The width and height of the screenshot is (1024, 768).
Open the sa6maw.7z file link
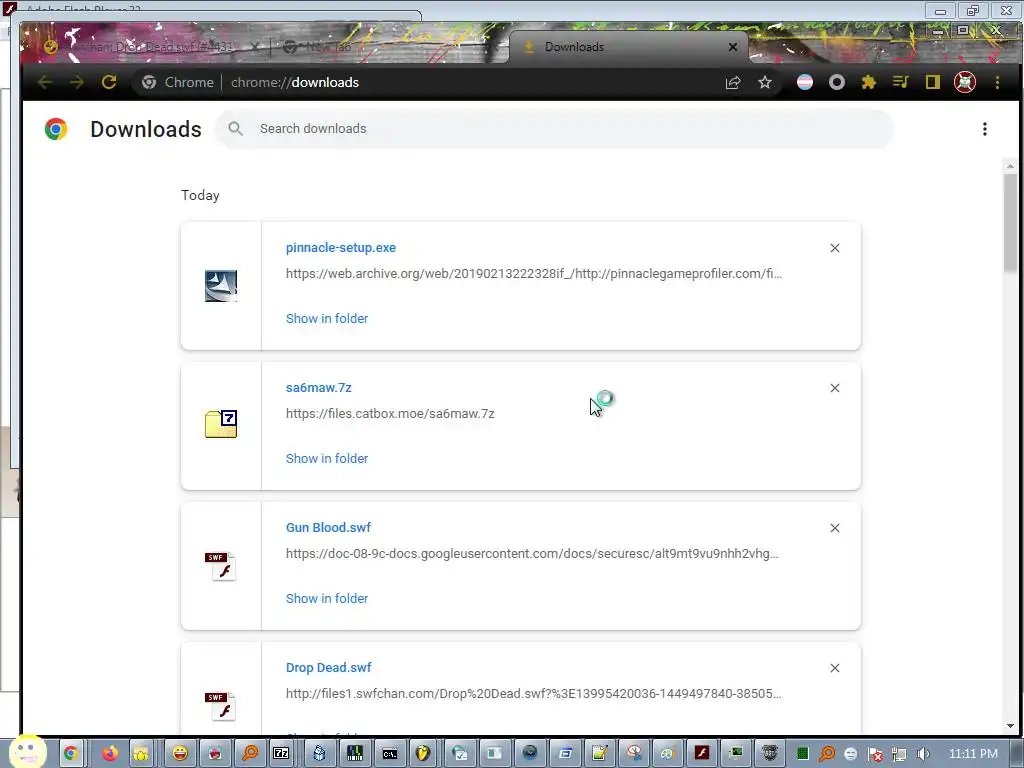click(319, 387)
